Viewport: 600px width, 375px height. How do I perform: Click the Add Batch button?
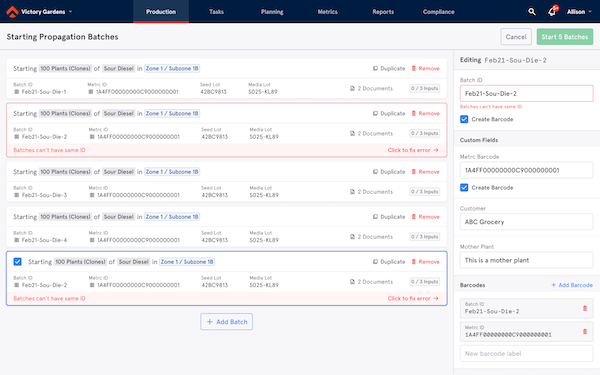227,322
